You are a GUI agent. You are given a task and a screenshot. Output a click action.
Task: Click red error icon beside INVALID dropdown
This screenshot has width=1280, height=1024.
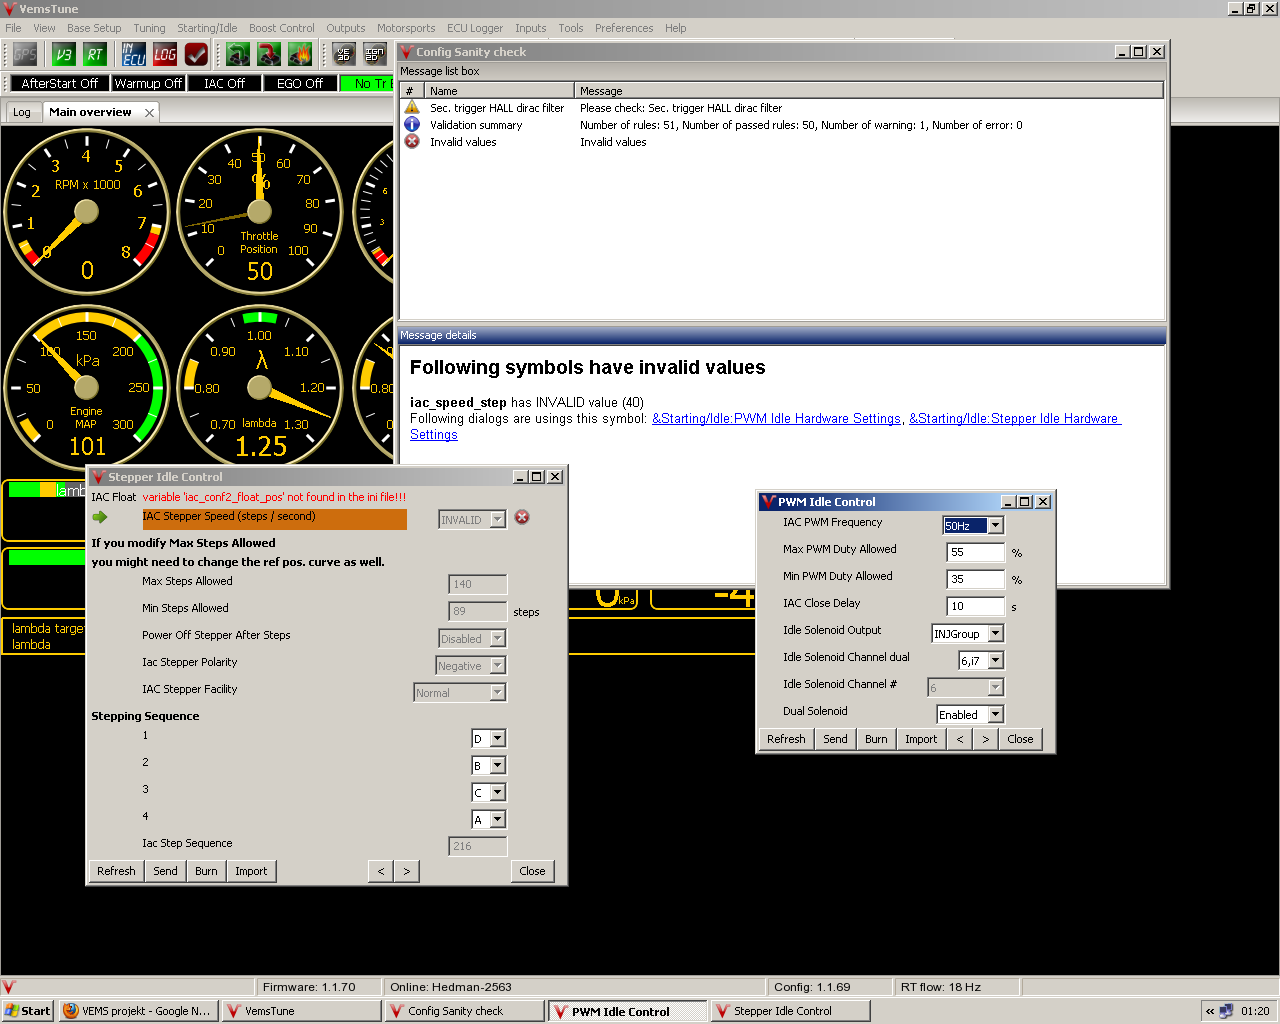(x=522, y=517)
